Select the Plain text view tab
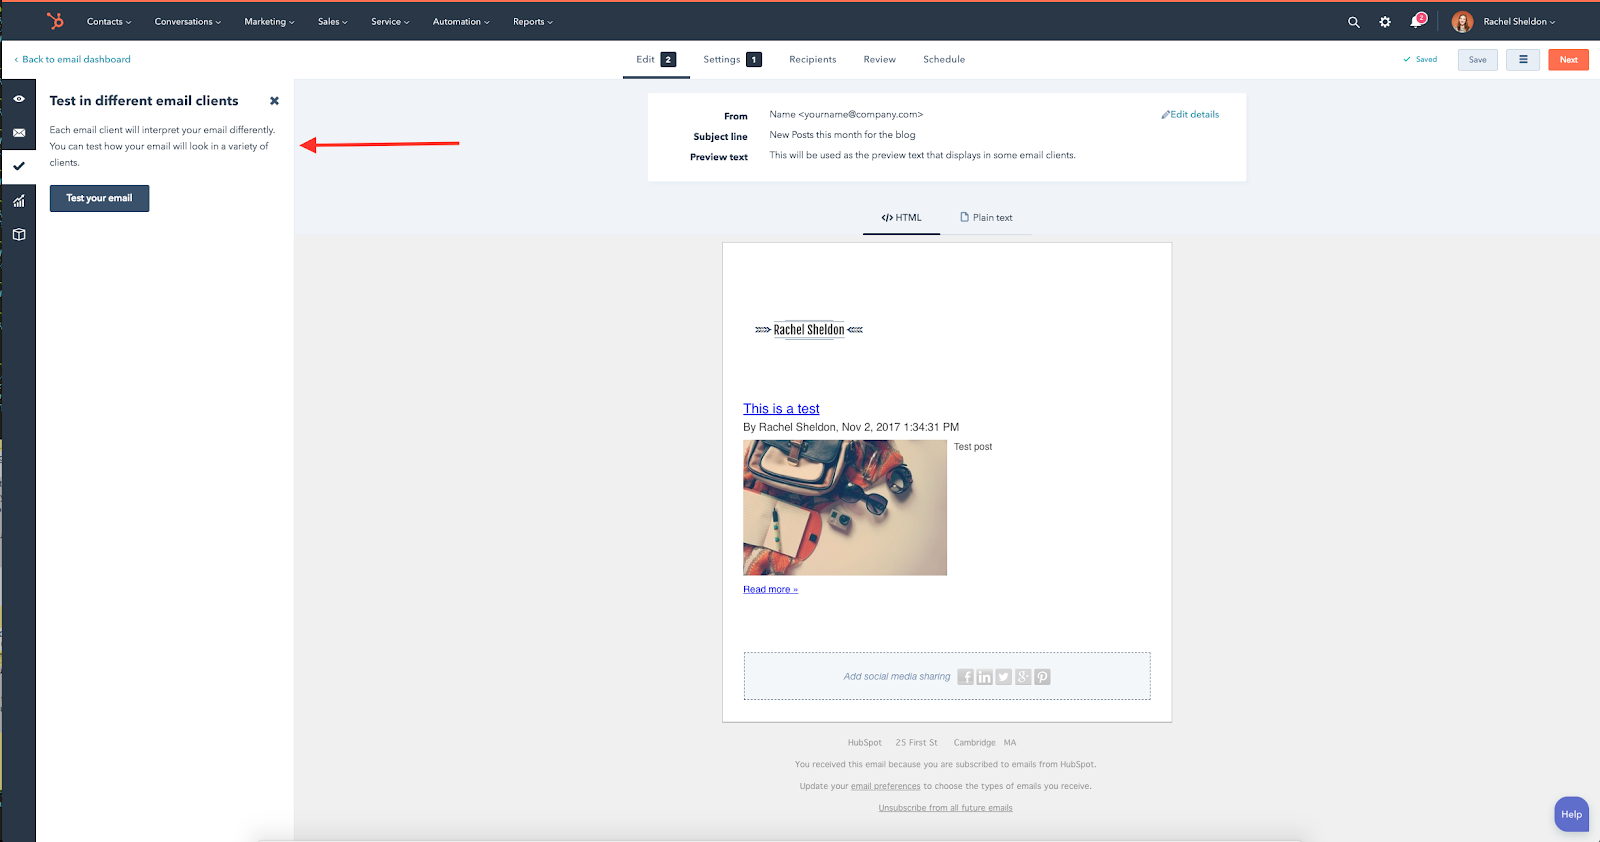 point(986,218)
